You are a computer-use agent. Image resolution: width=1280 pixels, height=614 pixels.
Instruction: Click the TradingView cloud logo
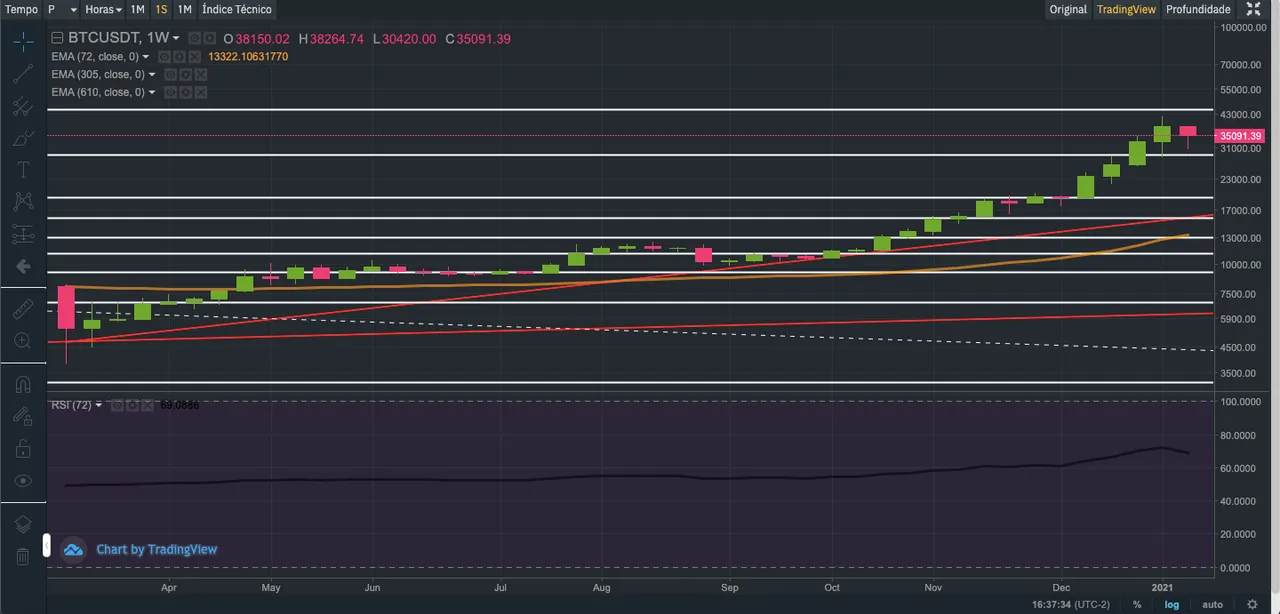(x=73, y=549)
